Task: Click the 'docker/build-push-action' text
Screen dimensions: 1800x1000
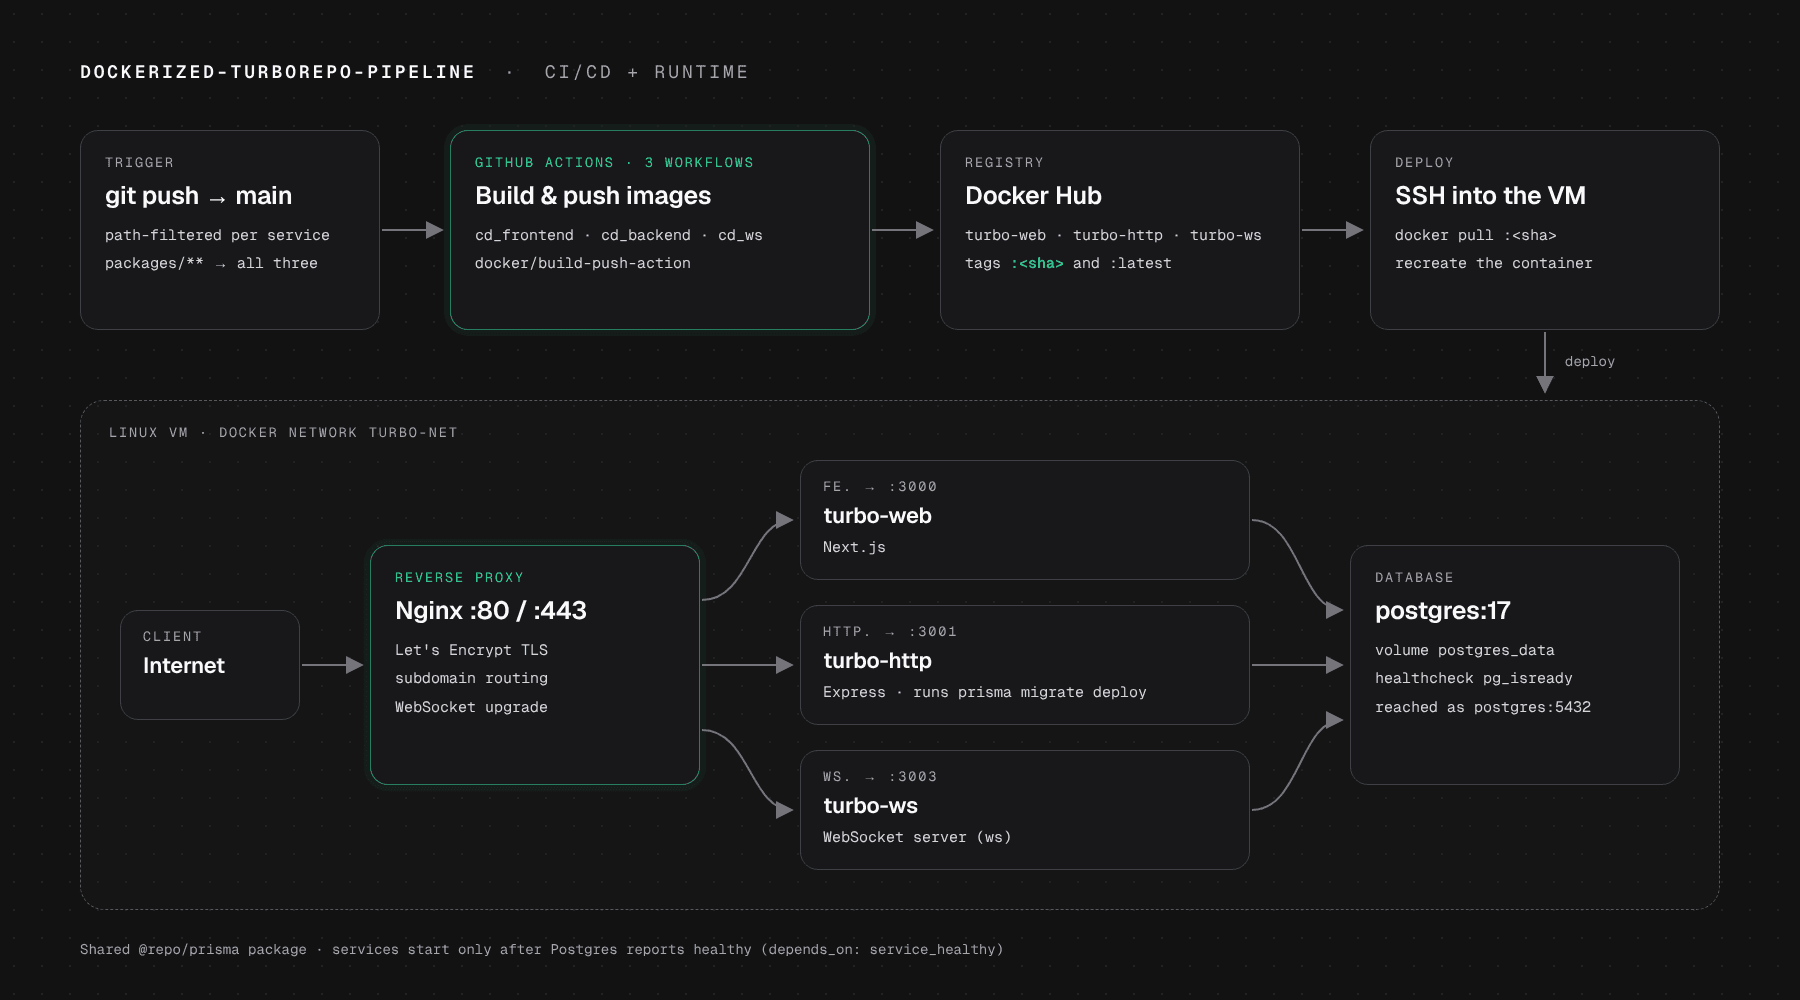Action: point(582,263)
